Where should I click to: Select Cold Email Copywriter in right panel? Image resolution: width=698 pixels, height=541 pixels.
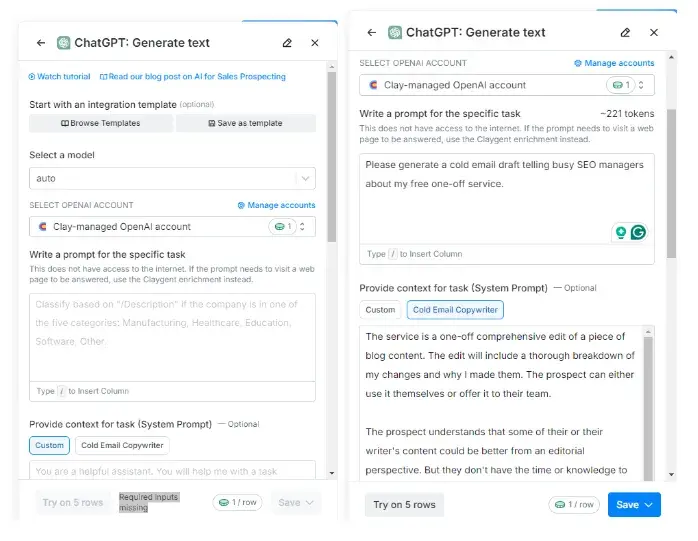pos(455,310)
